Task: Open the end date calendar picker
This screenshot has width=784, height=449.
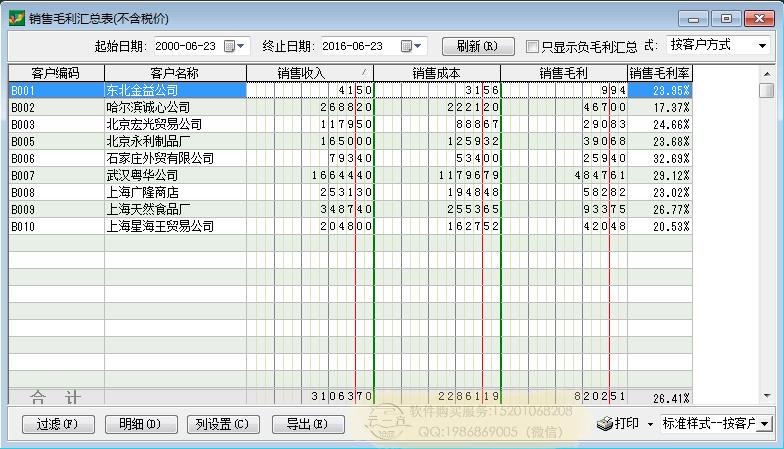Action: [x=411, y=46]
